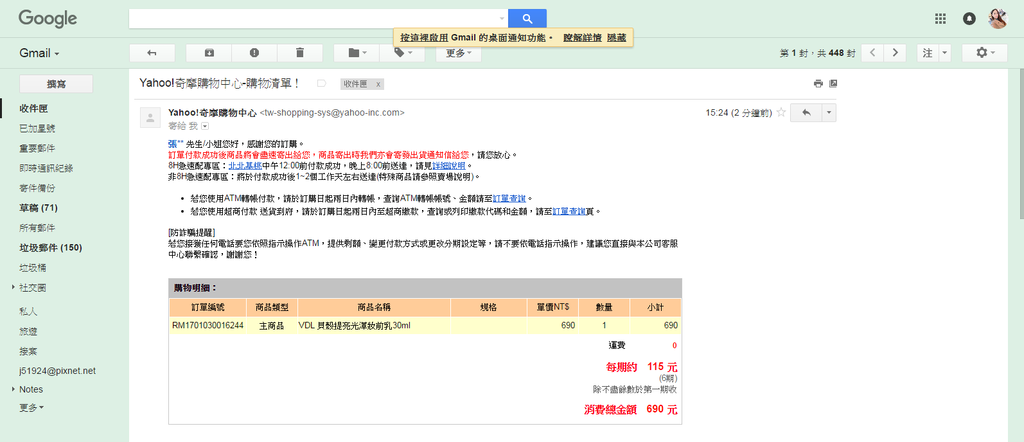Remove the 收件匣 label with x
Image resolution: width=1024 pixels, height=442 pixels.
[377, 84]
